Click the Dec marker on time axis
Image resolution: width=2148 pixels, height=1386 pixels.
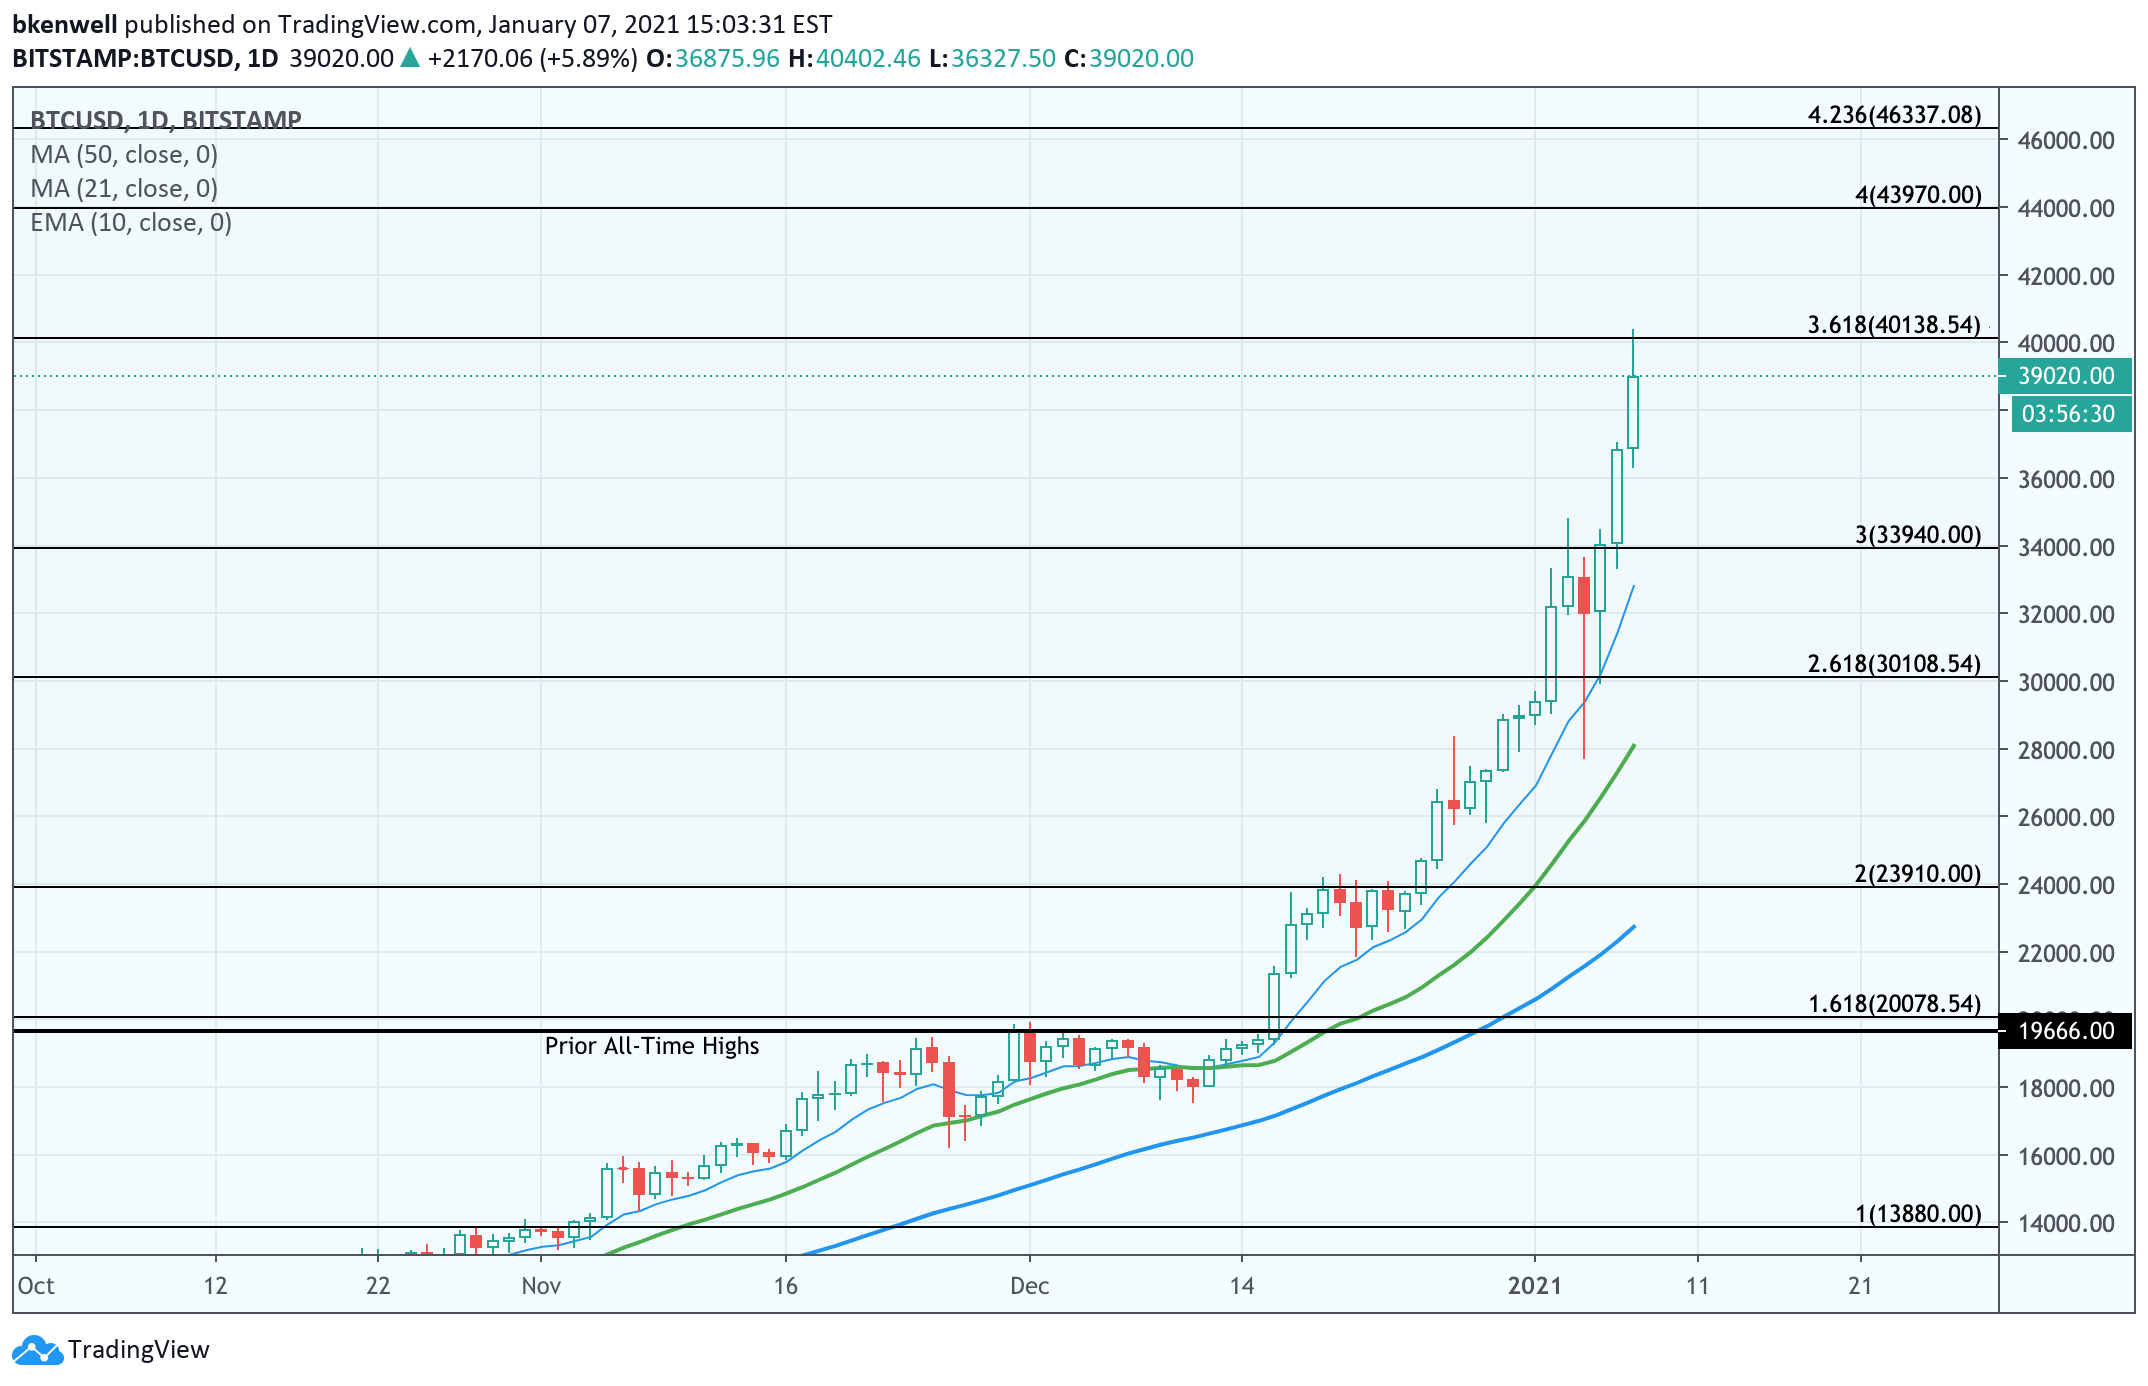1029,1286
